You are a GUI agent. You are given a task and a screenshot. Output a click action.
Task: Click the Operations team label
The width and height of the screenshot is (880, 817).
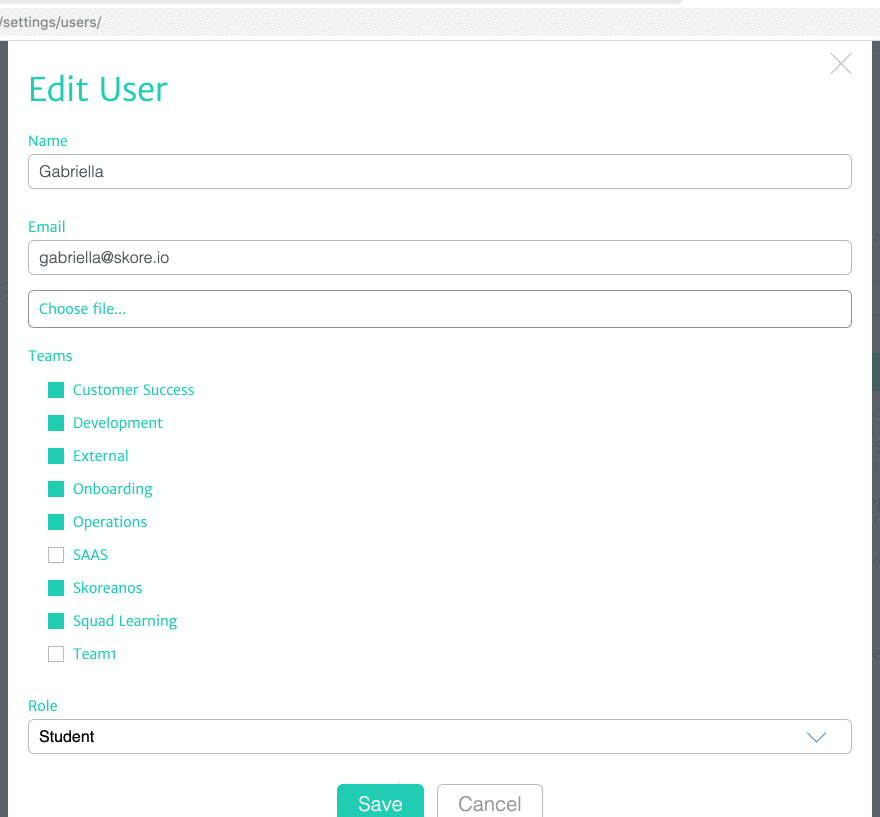pos(110,522)
